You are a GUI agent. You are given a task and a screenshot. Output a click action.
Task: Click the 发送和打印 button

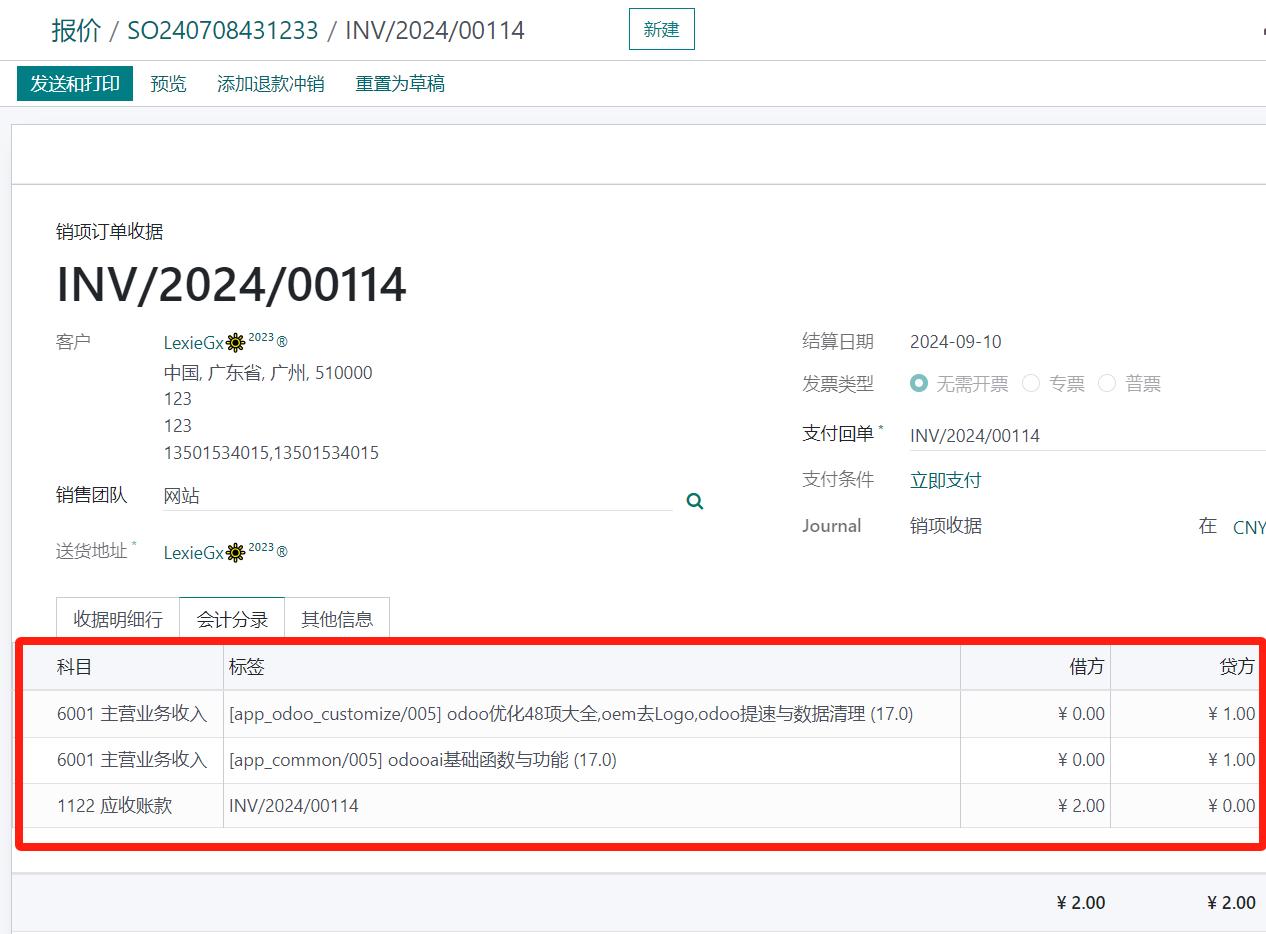(x=75, y=84)
